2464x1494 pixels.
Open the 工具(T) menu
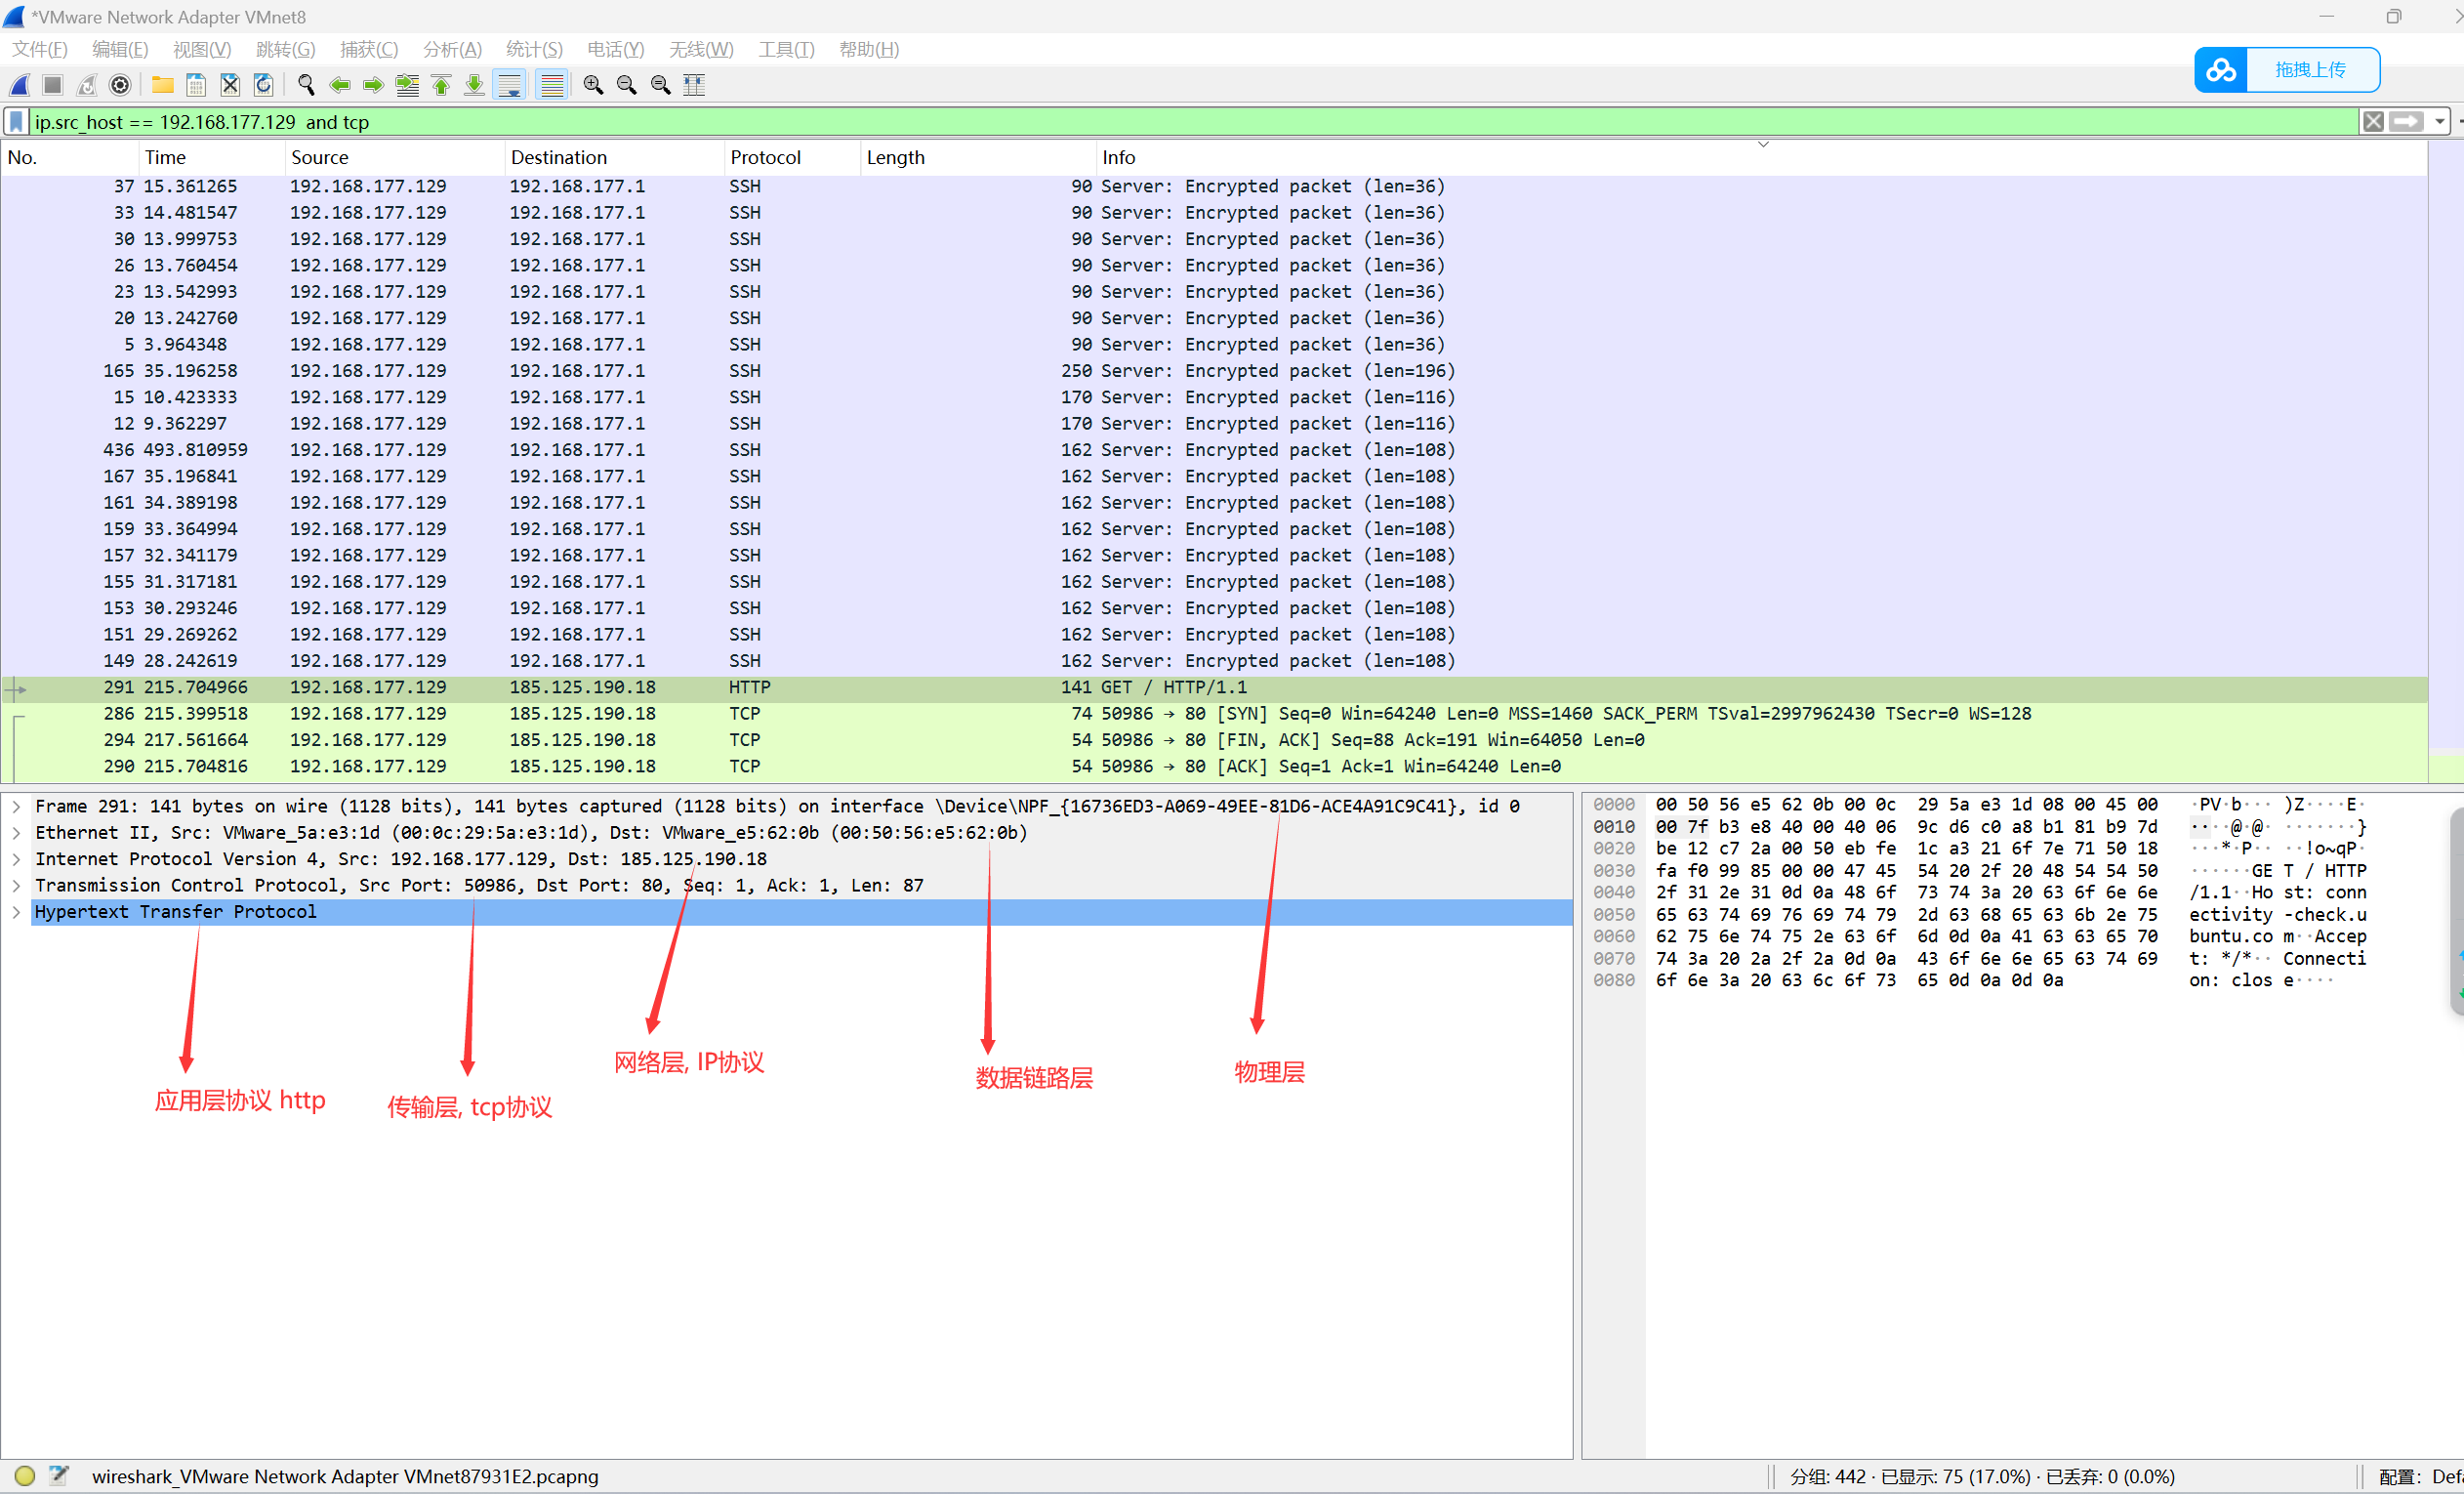786,49
